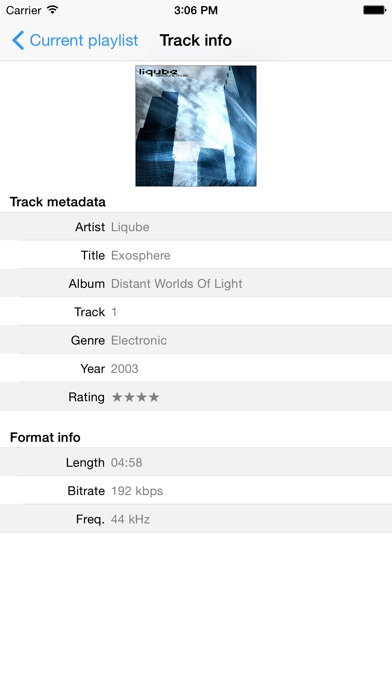392x696 pixels.
Task: Tap the Wi-Fi status icon
Action: (53, 10)
